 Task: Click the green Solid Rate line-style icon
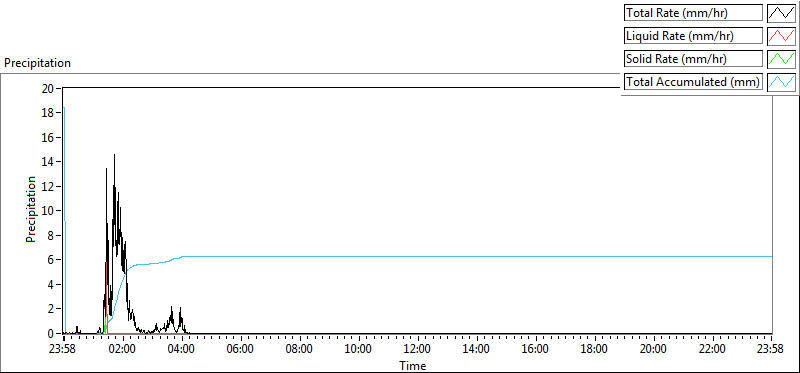tap(781, 59)
